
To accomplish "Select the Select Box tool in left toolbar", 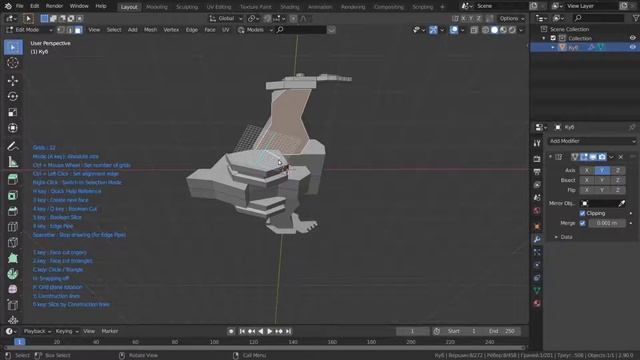I will 13,47.
